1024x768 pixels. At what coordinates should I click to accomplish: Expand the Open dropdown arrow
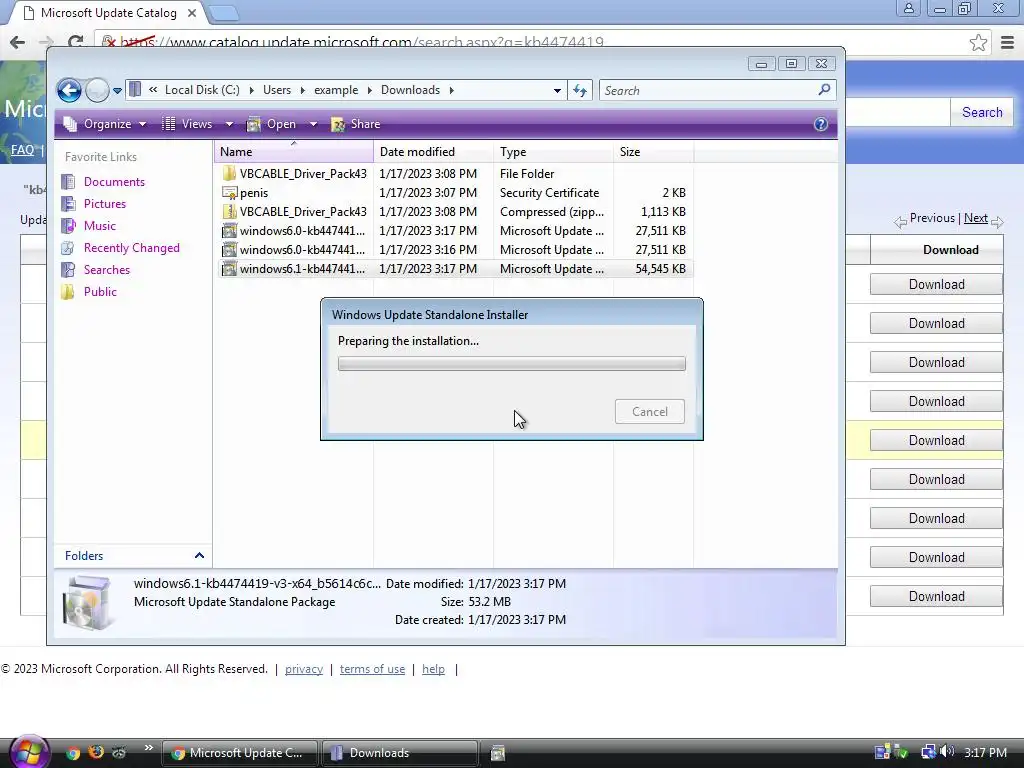(x=313, y=124)
